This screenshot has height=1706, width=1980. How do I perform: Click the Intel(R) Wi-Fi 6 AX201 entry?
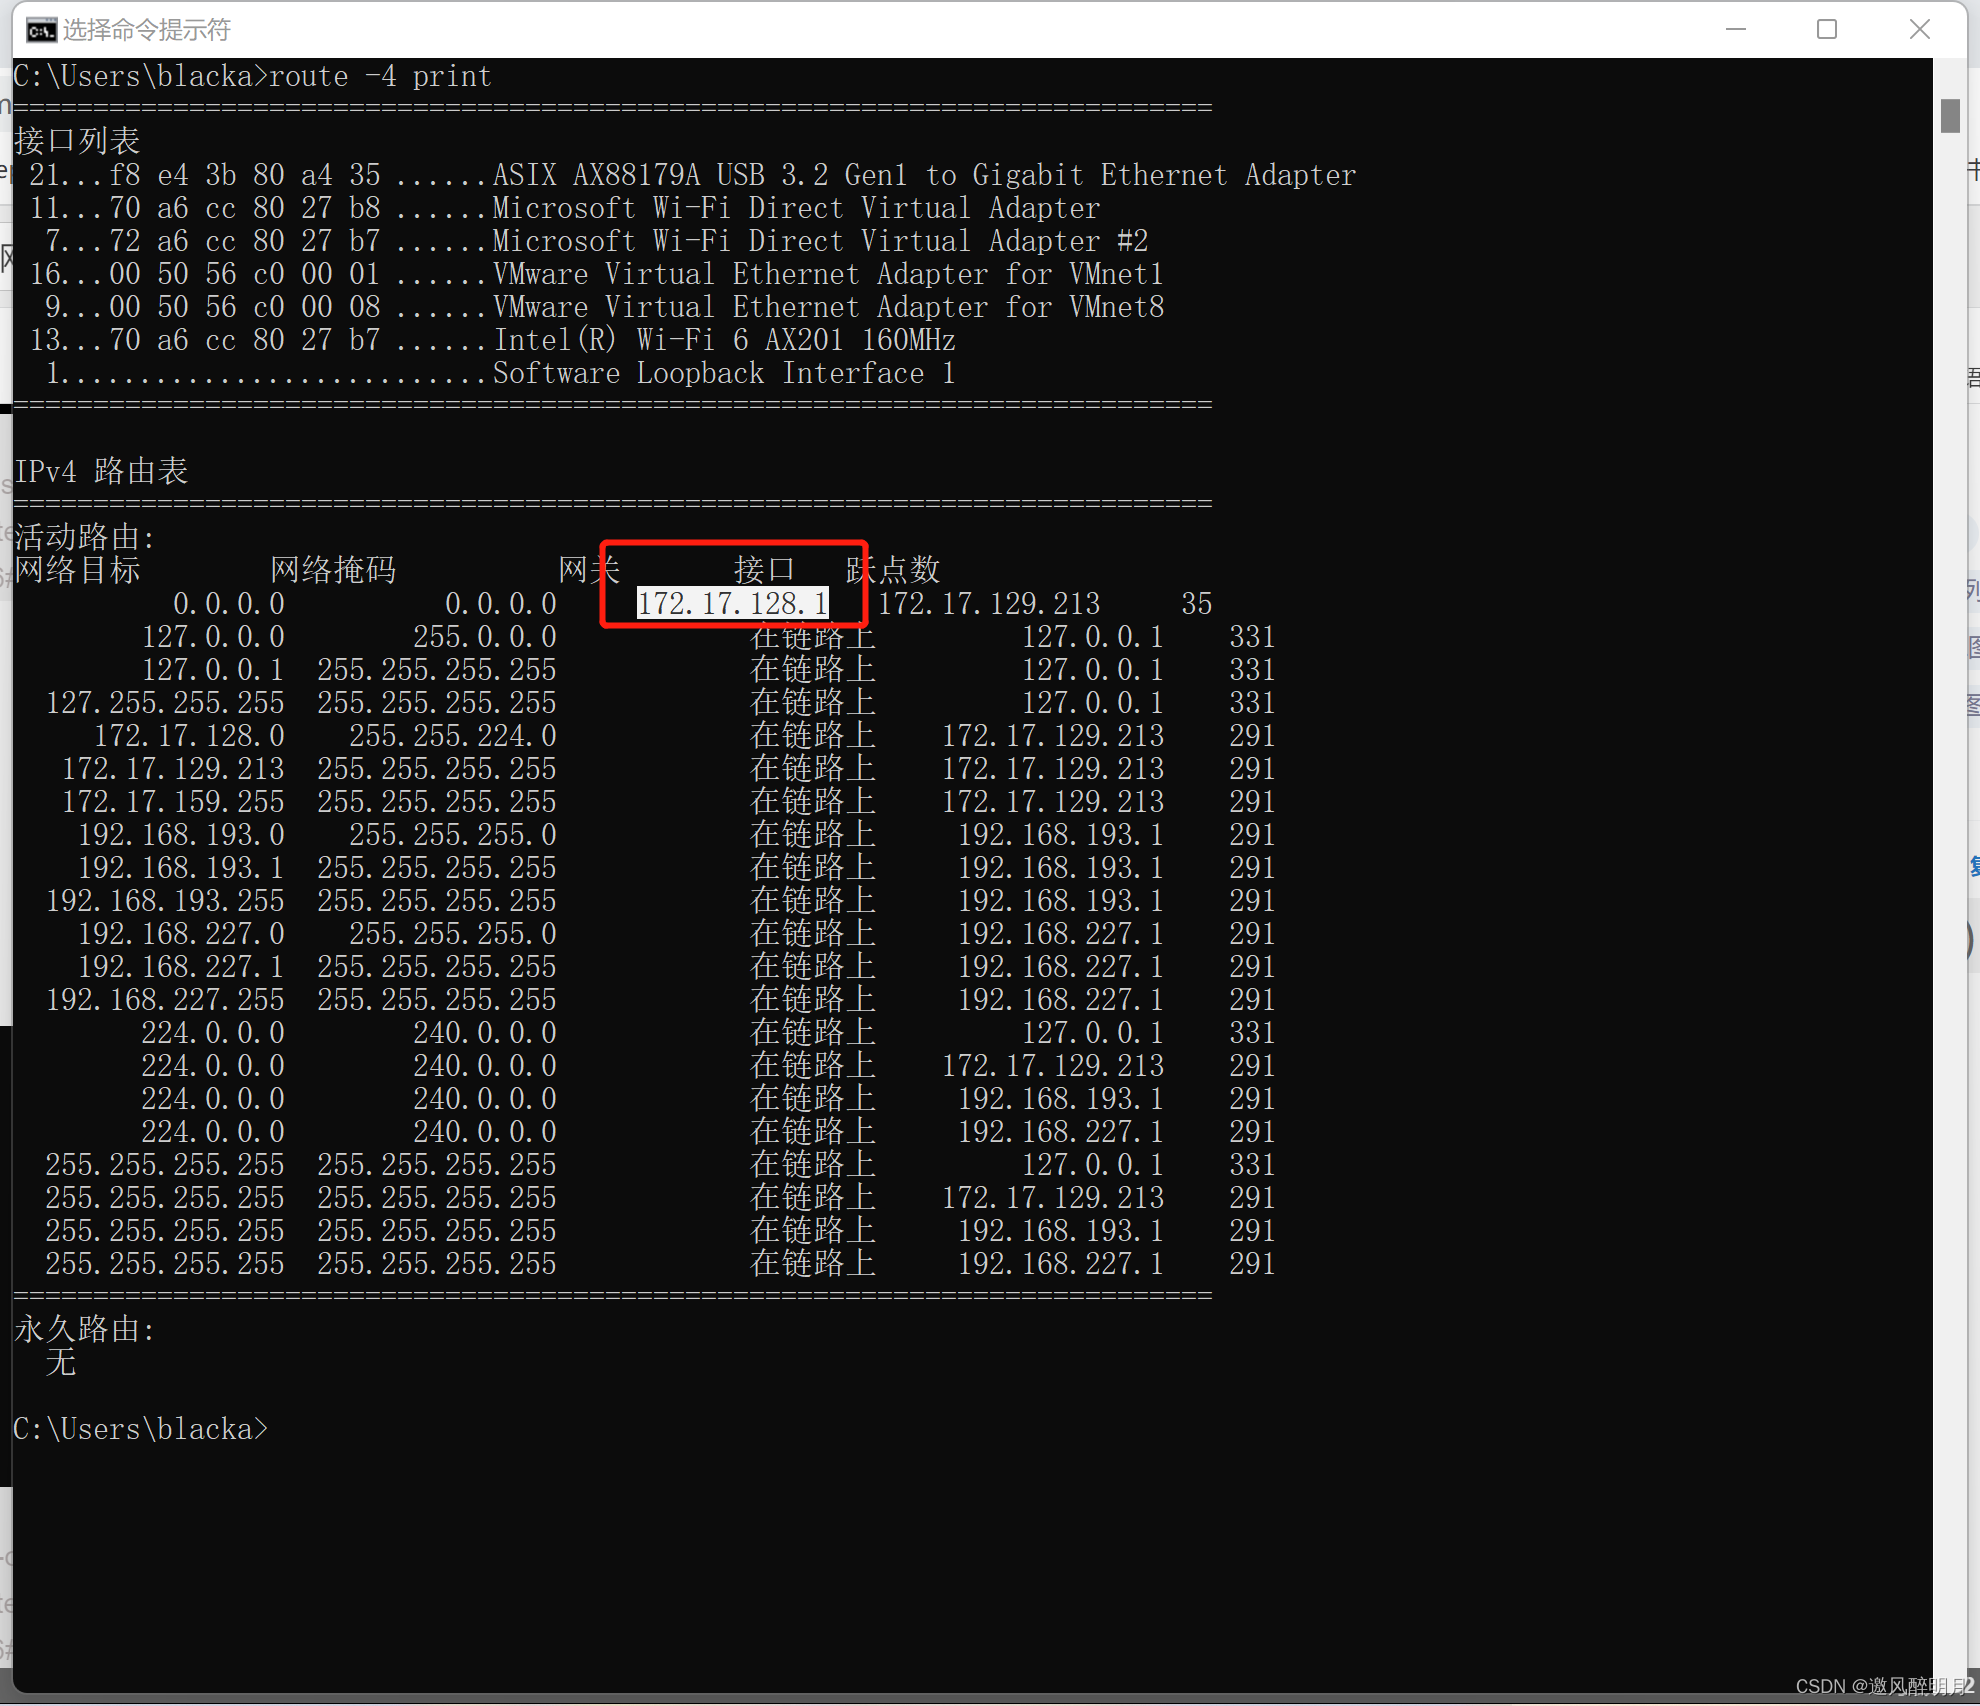(724, 340)
